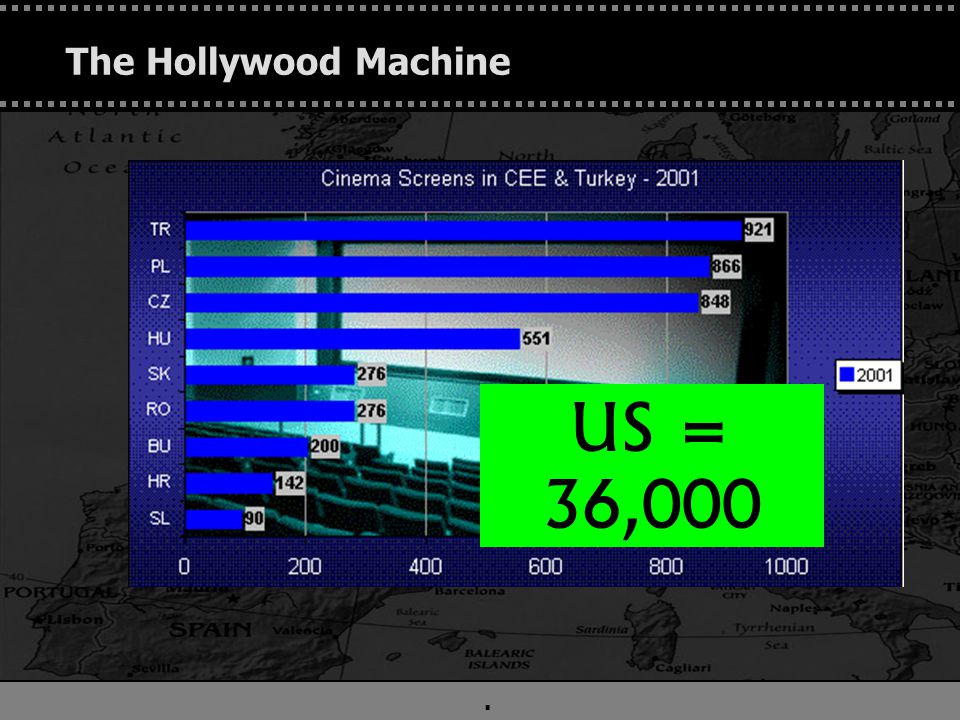Click the 2001 legend text
Viewport: 960px width, 720px height.
point(875,375)
